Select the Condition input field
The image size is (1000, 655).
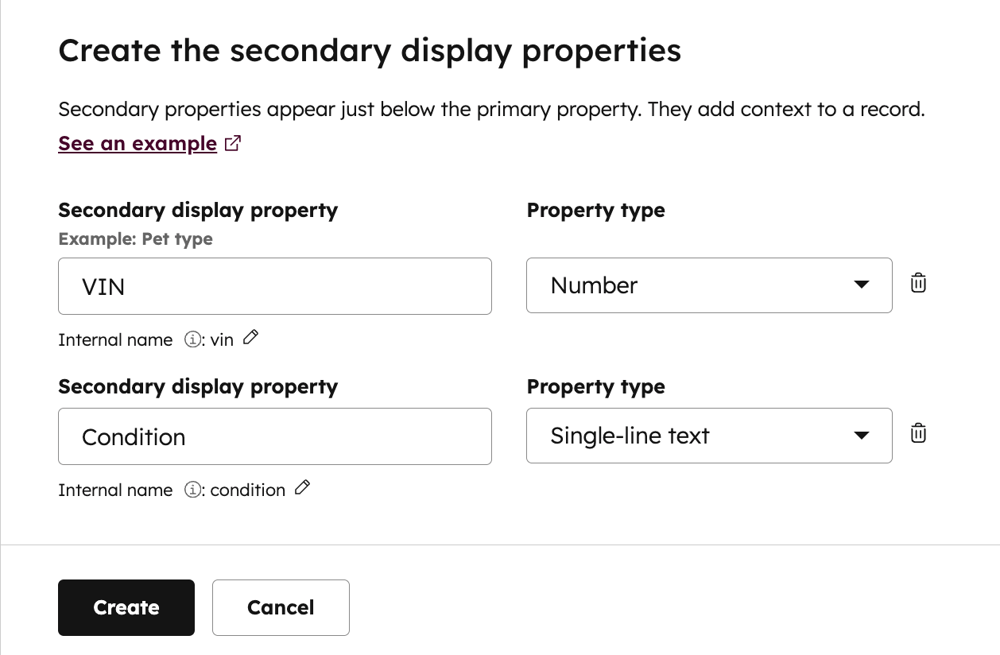click(275, 436)
